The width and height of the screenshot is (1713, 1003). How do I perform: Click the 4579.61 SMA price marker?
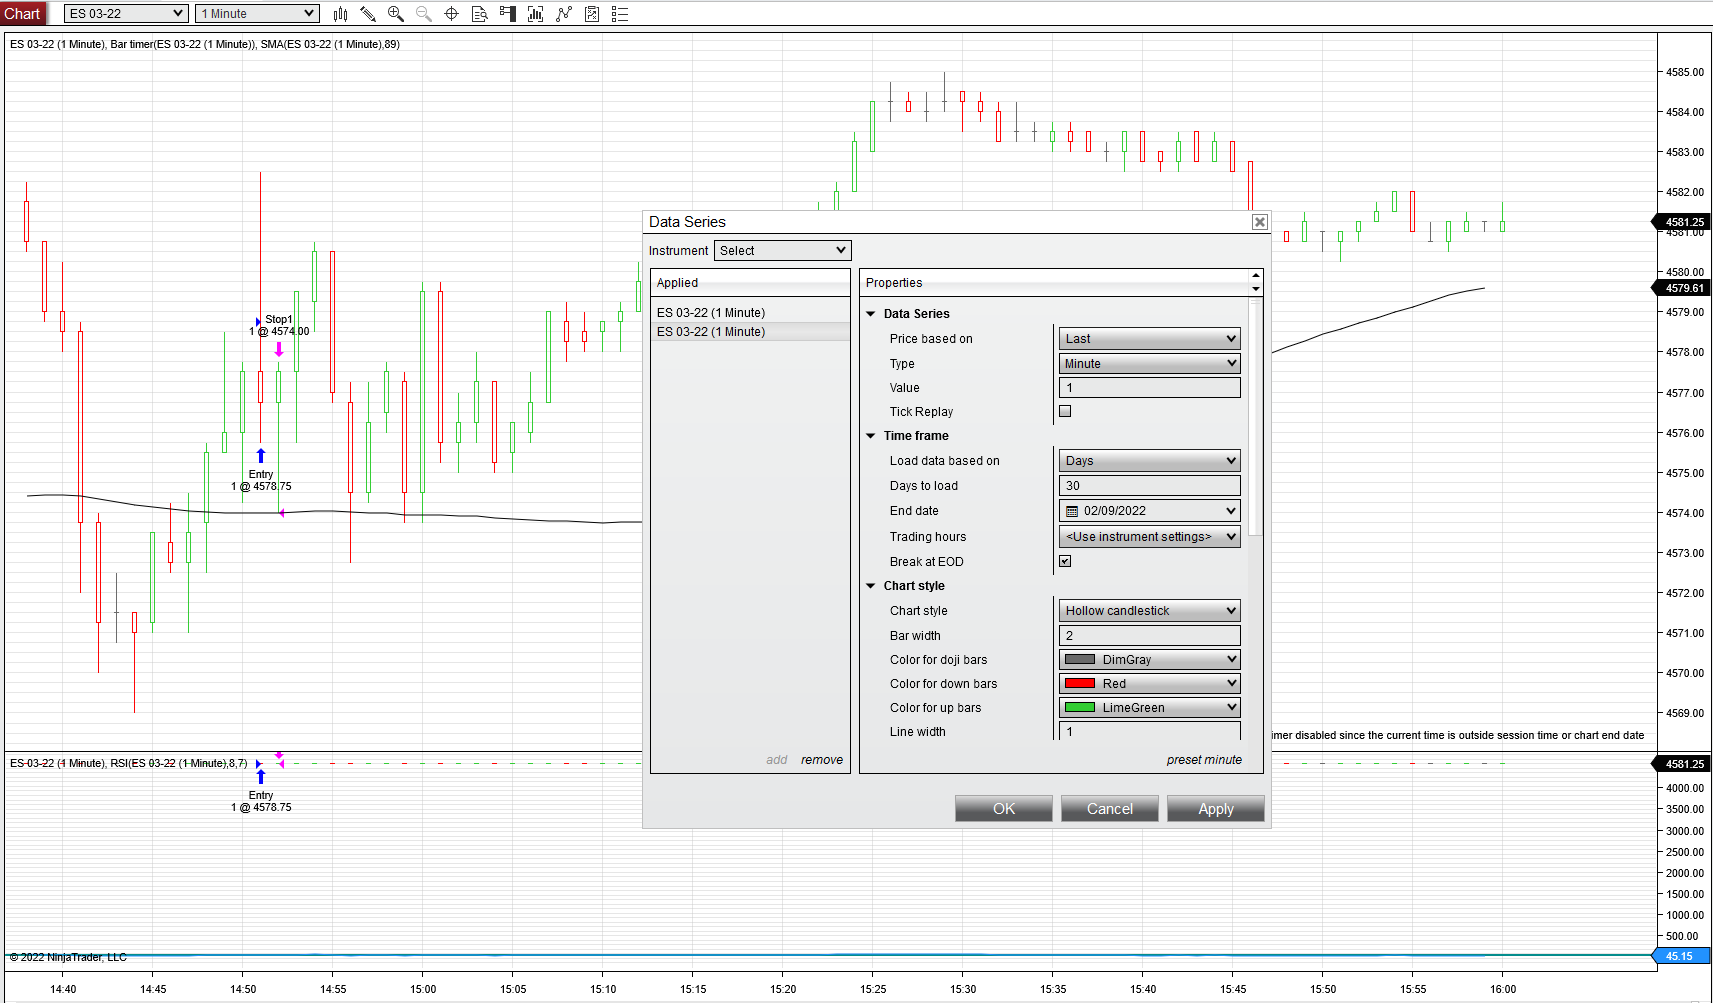click(1681, 288)
